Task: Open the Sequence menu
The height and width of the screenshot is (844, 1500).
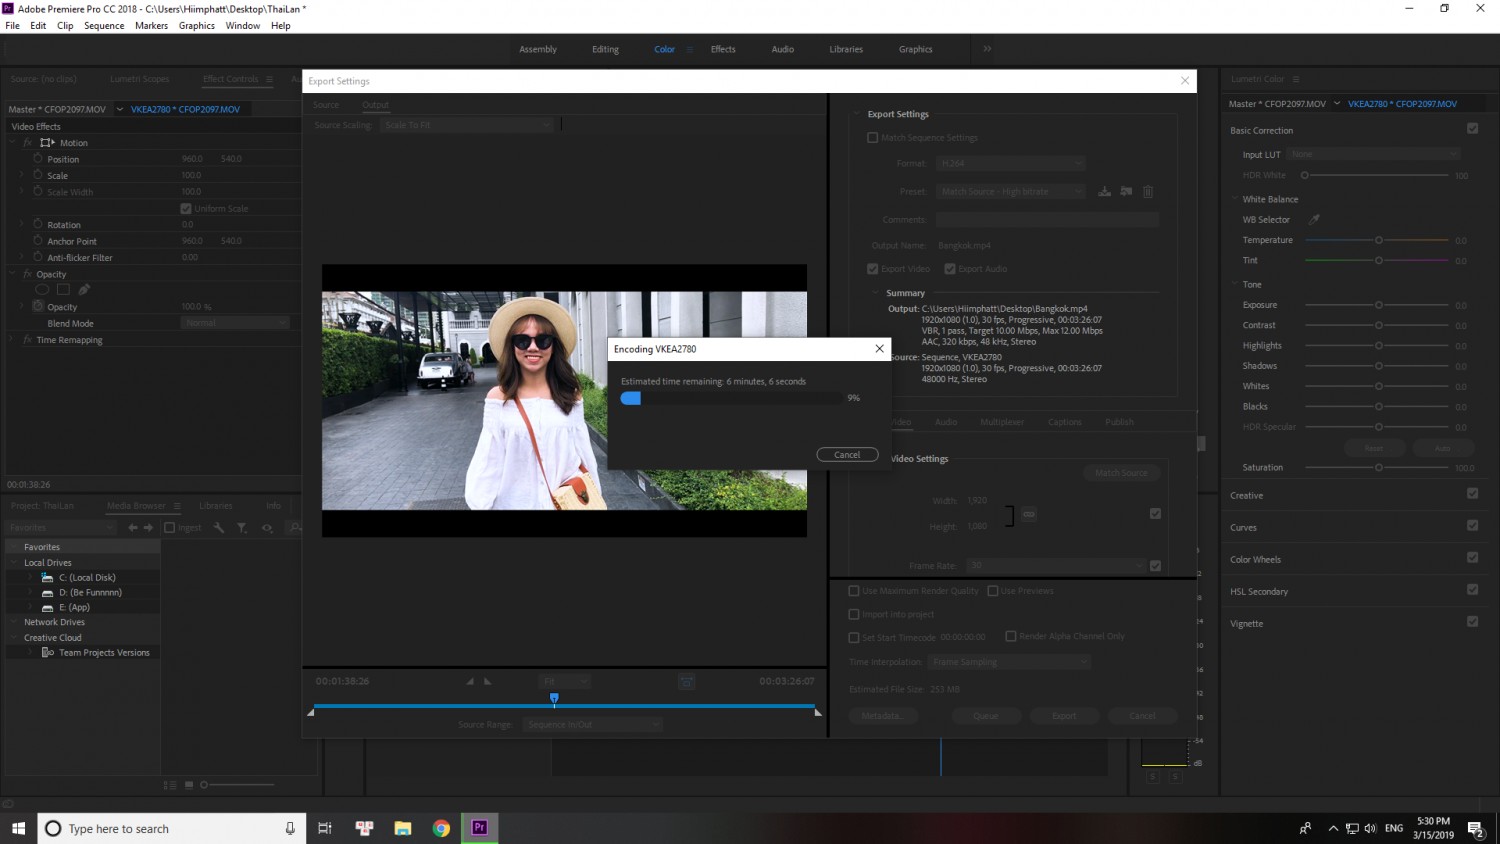Action: pyautogui.click(x=104, y=26)
